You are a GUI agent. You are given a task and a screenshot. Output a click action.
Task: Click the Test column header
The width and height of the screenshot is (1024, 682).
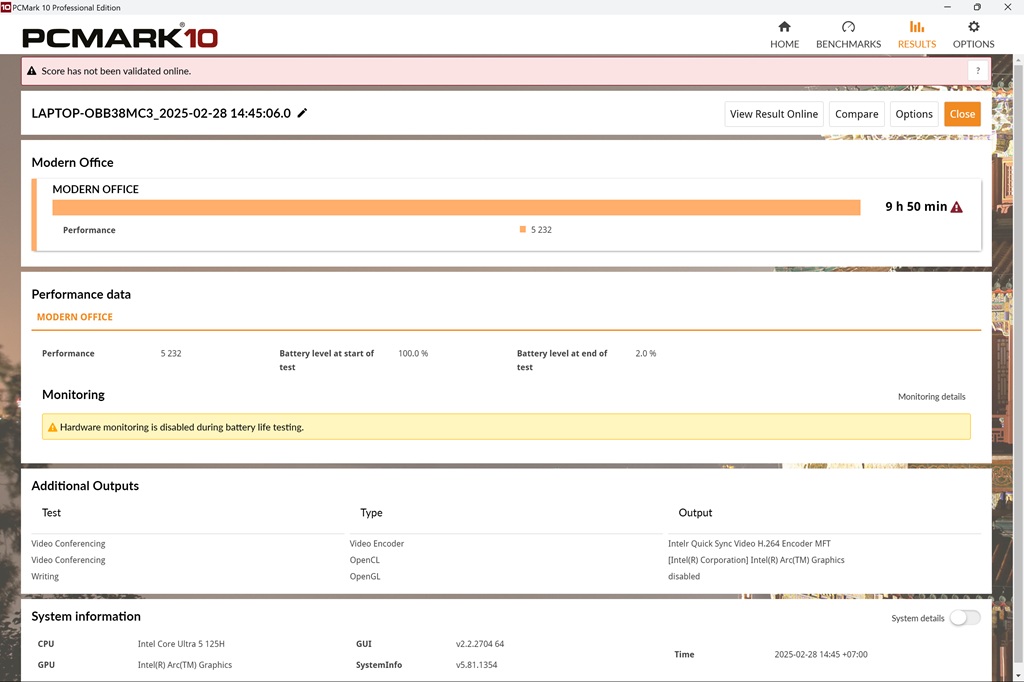(52, 513)
